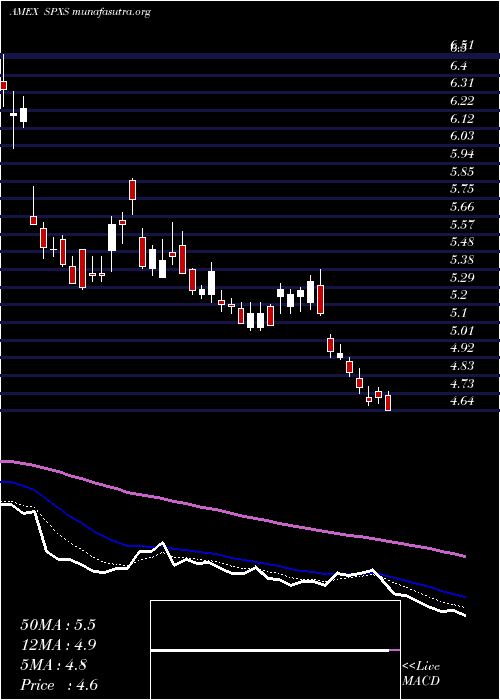This screenshot has width=500, height=700.
Task: Click the last red candlestick near 4.64
Action: pos(388,402)
